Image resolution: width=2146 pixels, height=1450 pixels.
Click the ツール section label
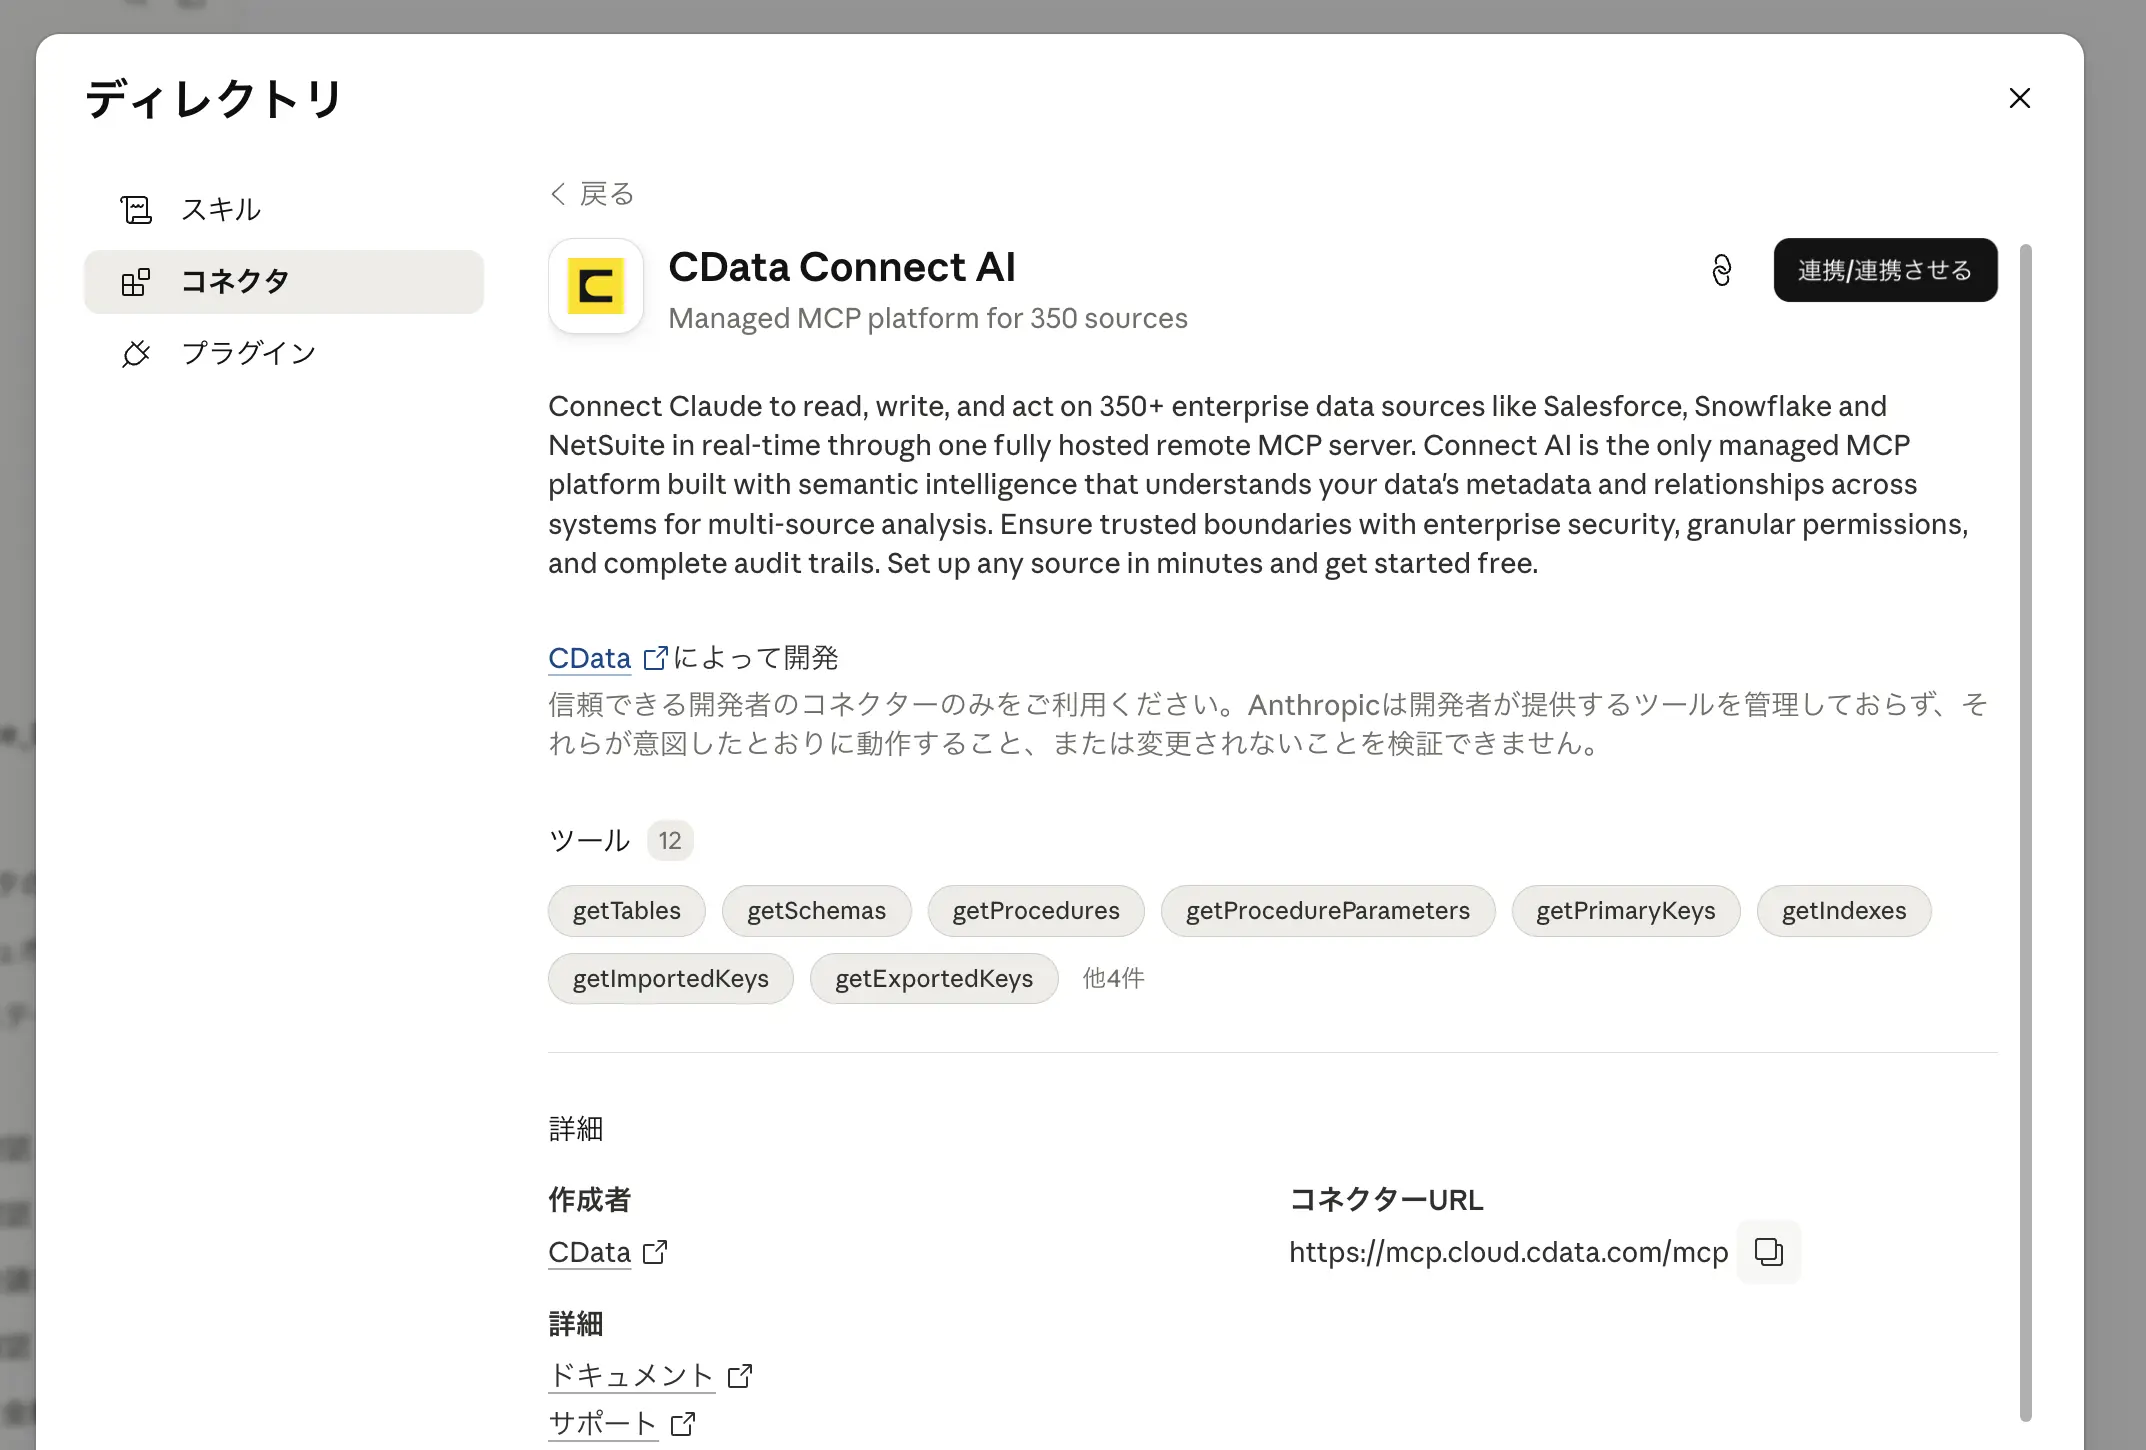[x=589, y=840]
